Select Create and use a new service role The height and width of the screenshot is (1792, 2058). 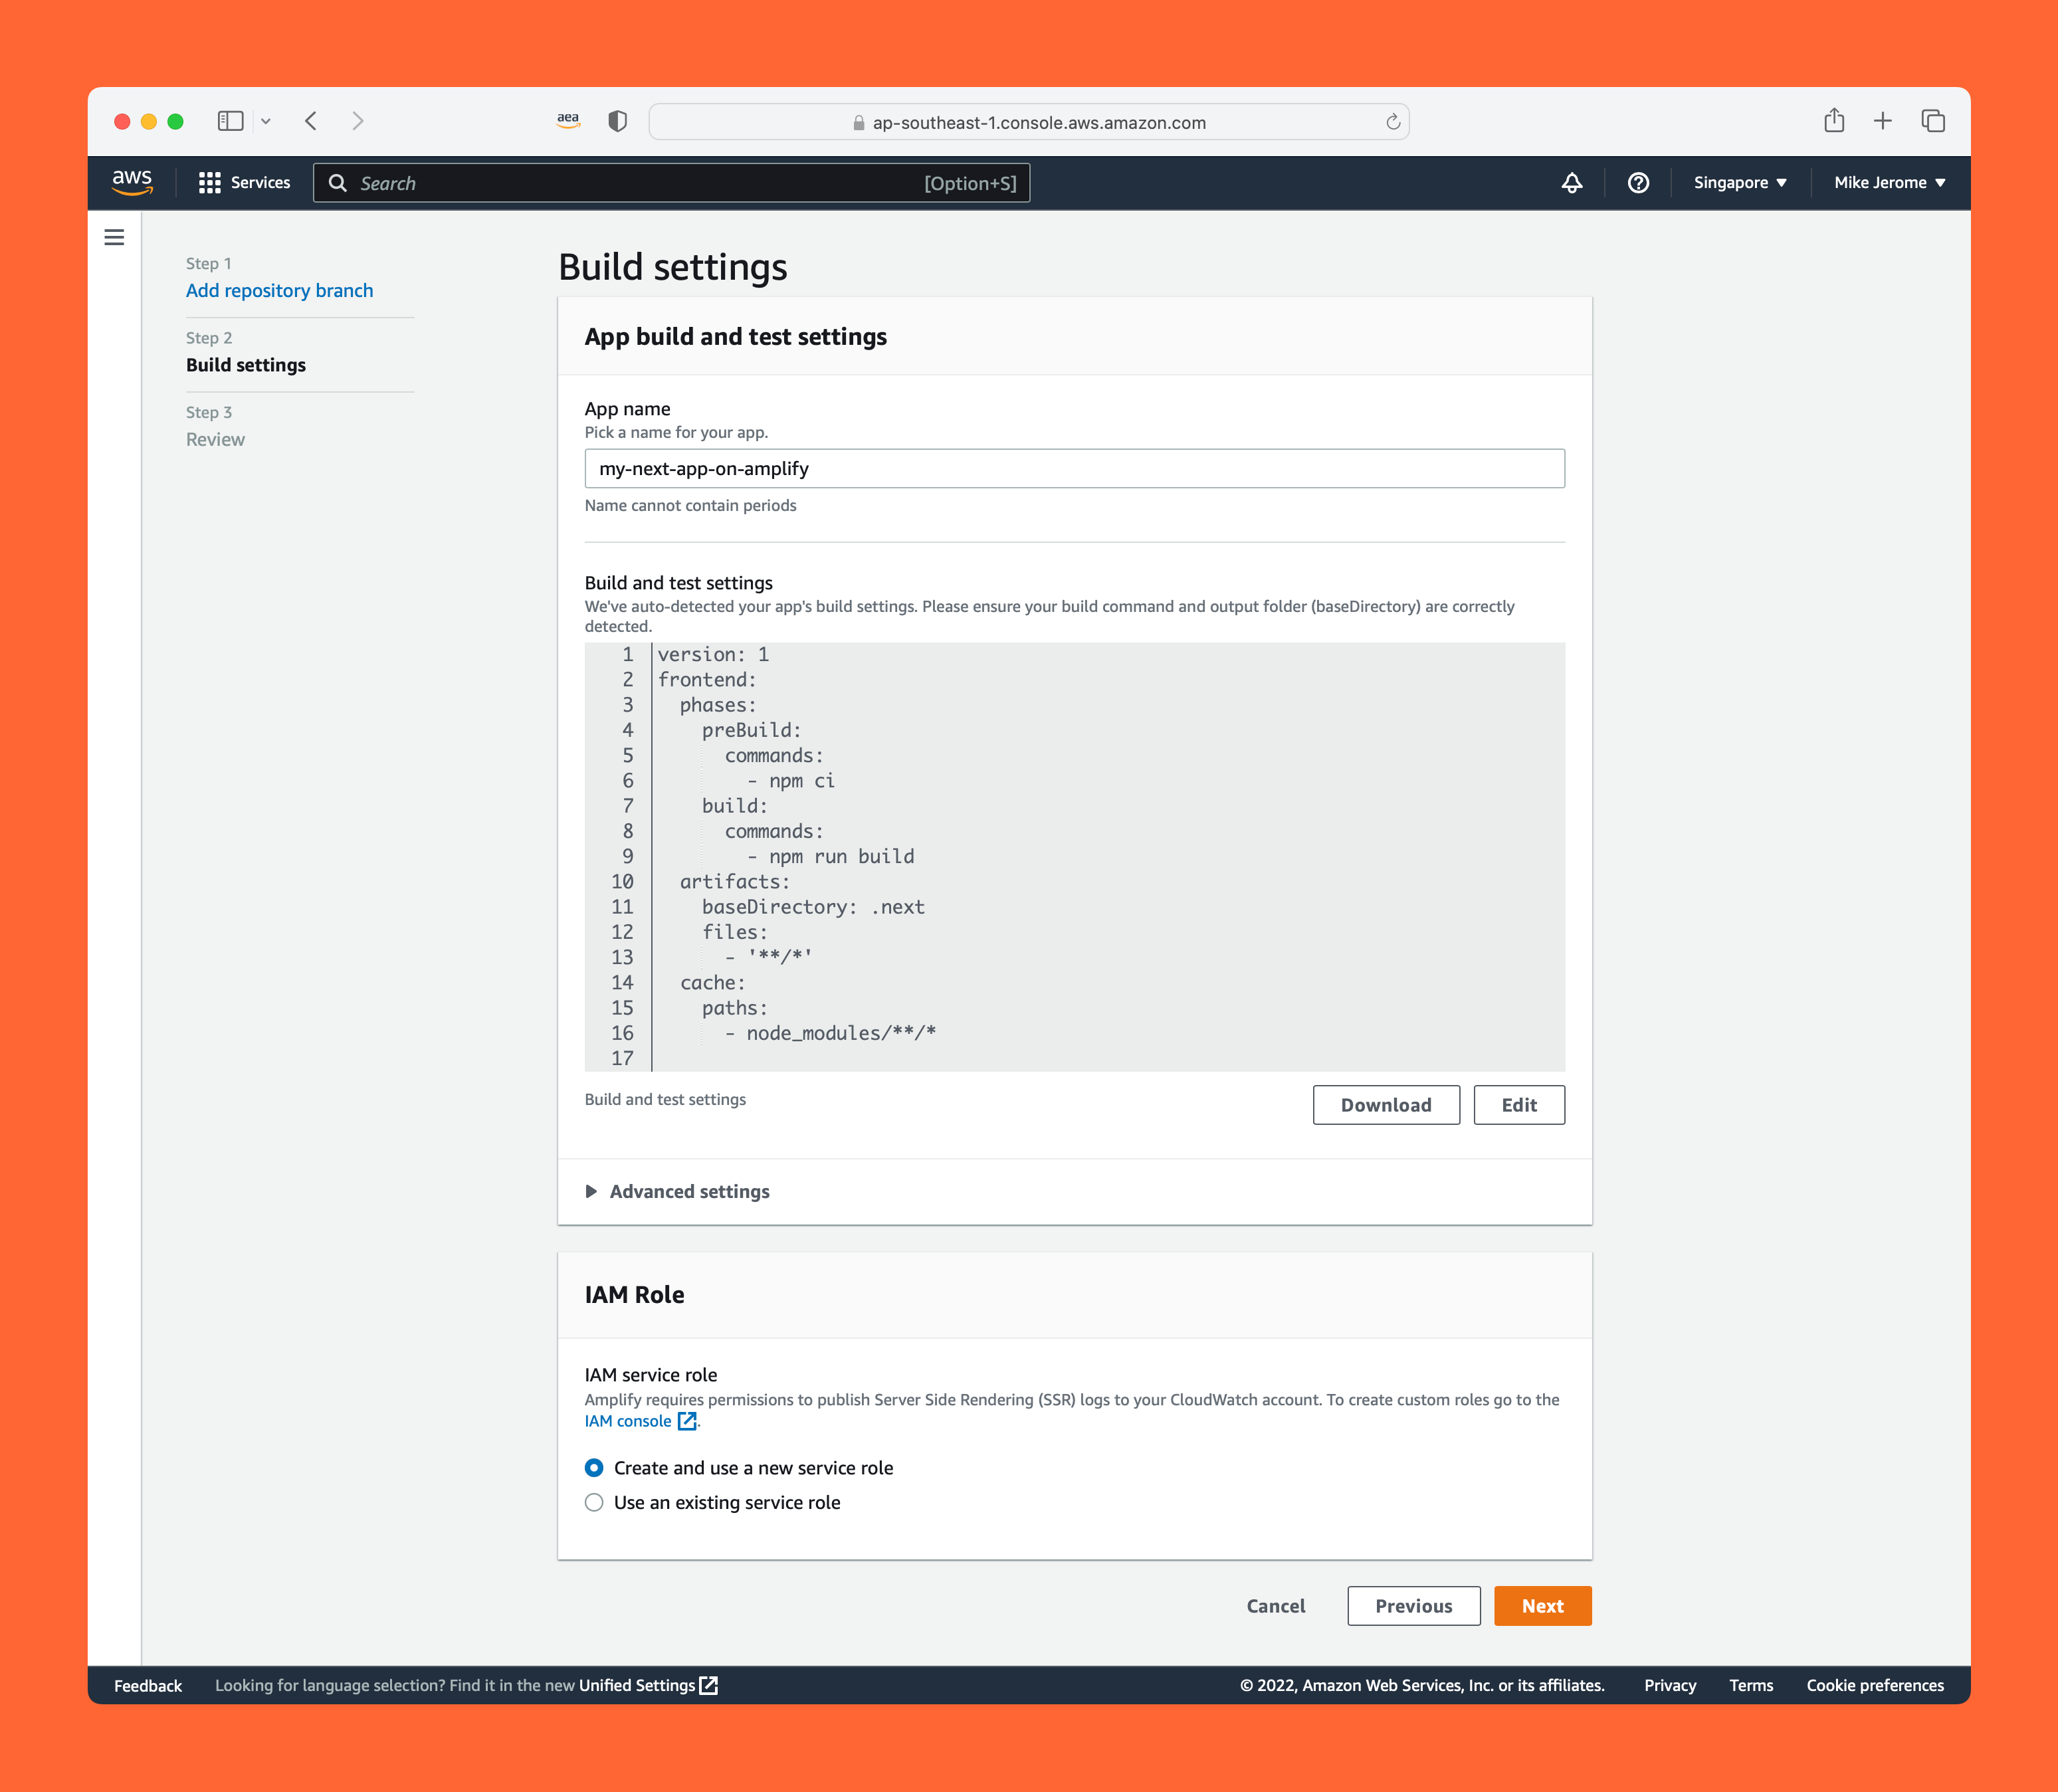click(594, 1468)
